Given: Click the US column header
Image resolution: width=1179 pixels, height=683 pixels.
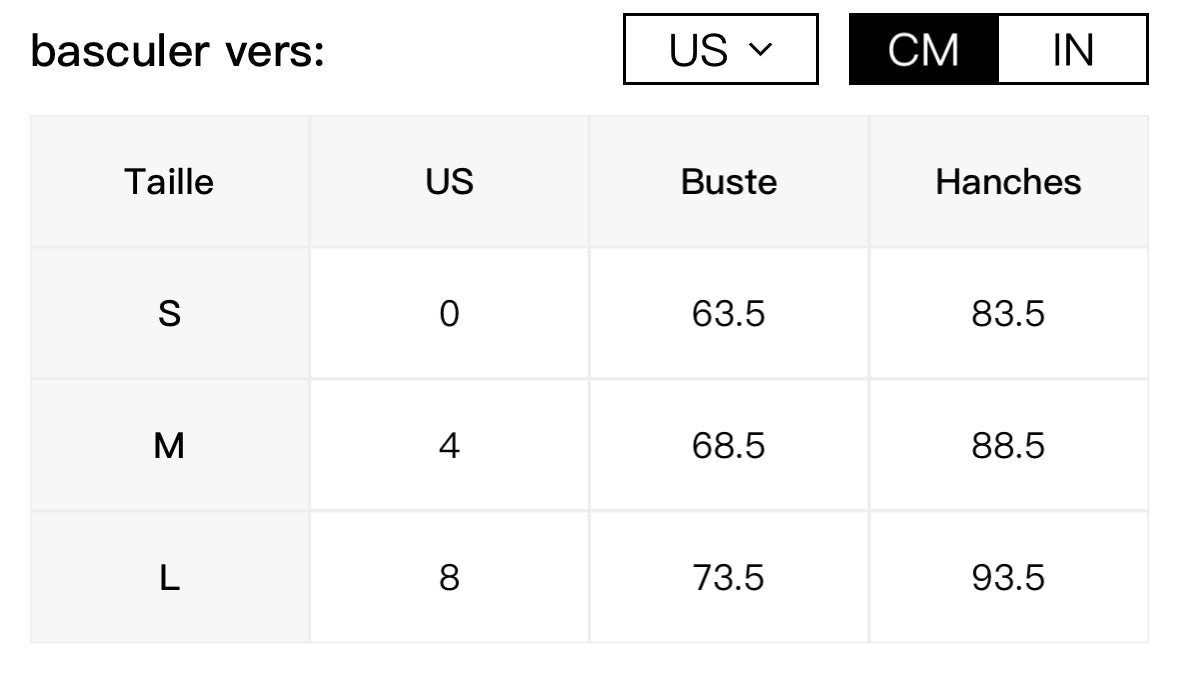Looking at the screenshot, I should [449, 181].
